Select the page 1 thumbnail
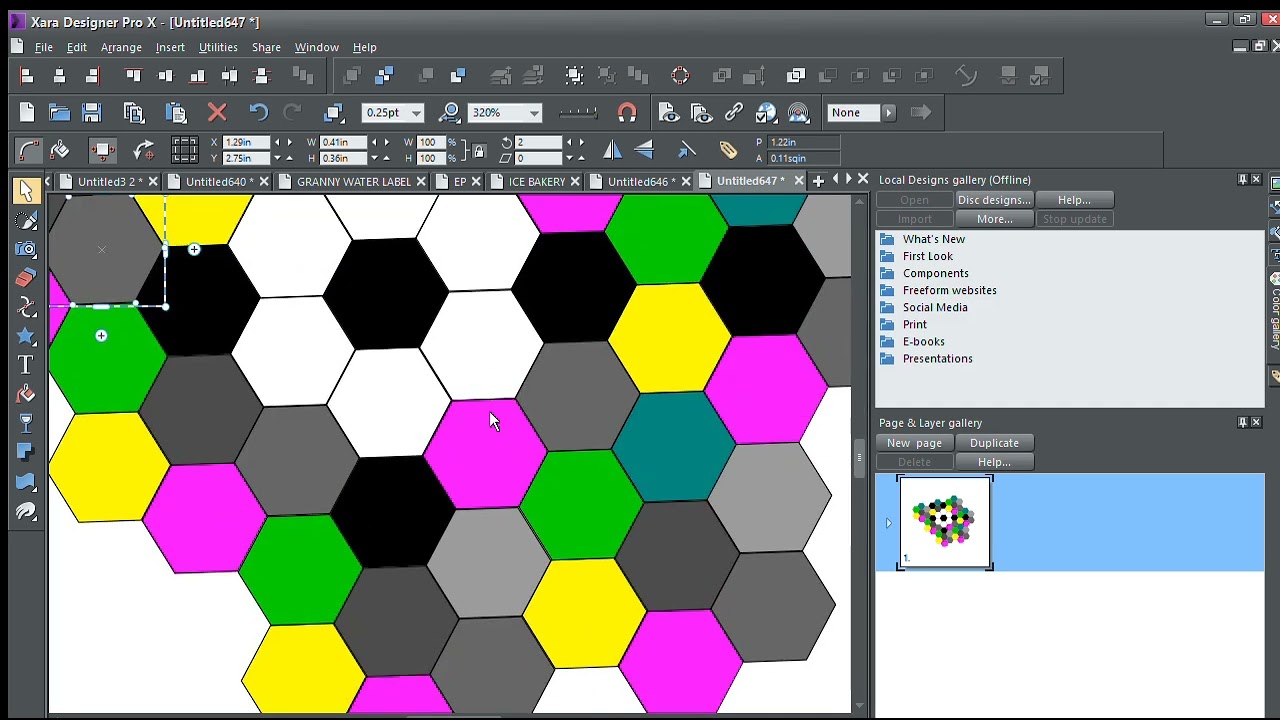The height and width of the screenshot is (720, 1280). 944,523
